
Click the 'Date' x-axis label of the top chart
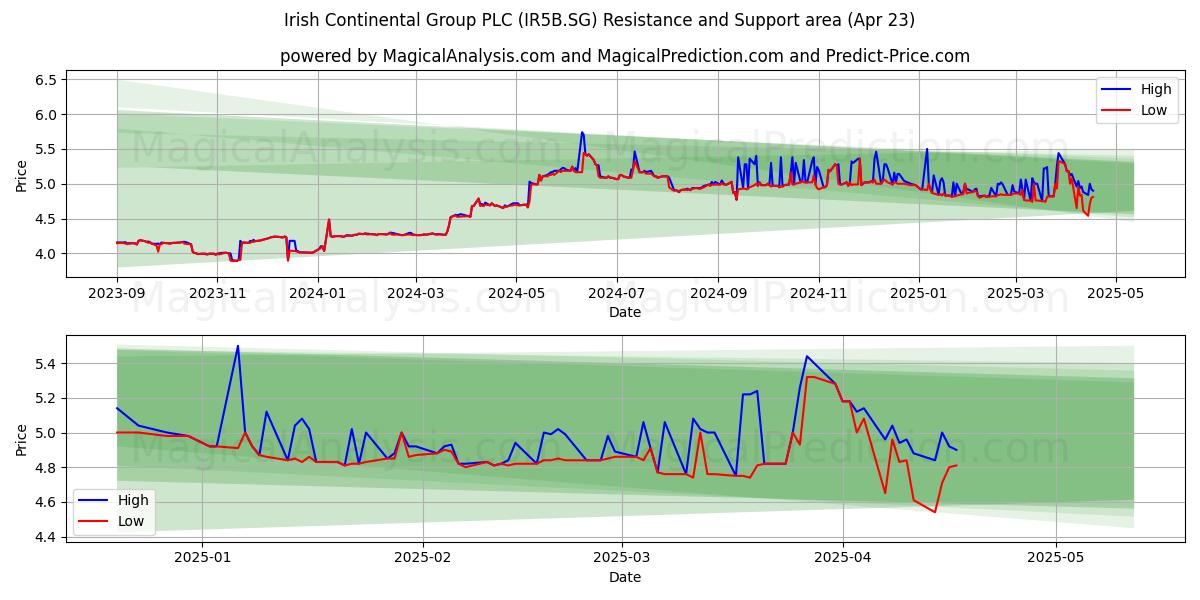(625, 312)
